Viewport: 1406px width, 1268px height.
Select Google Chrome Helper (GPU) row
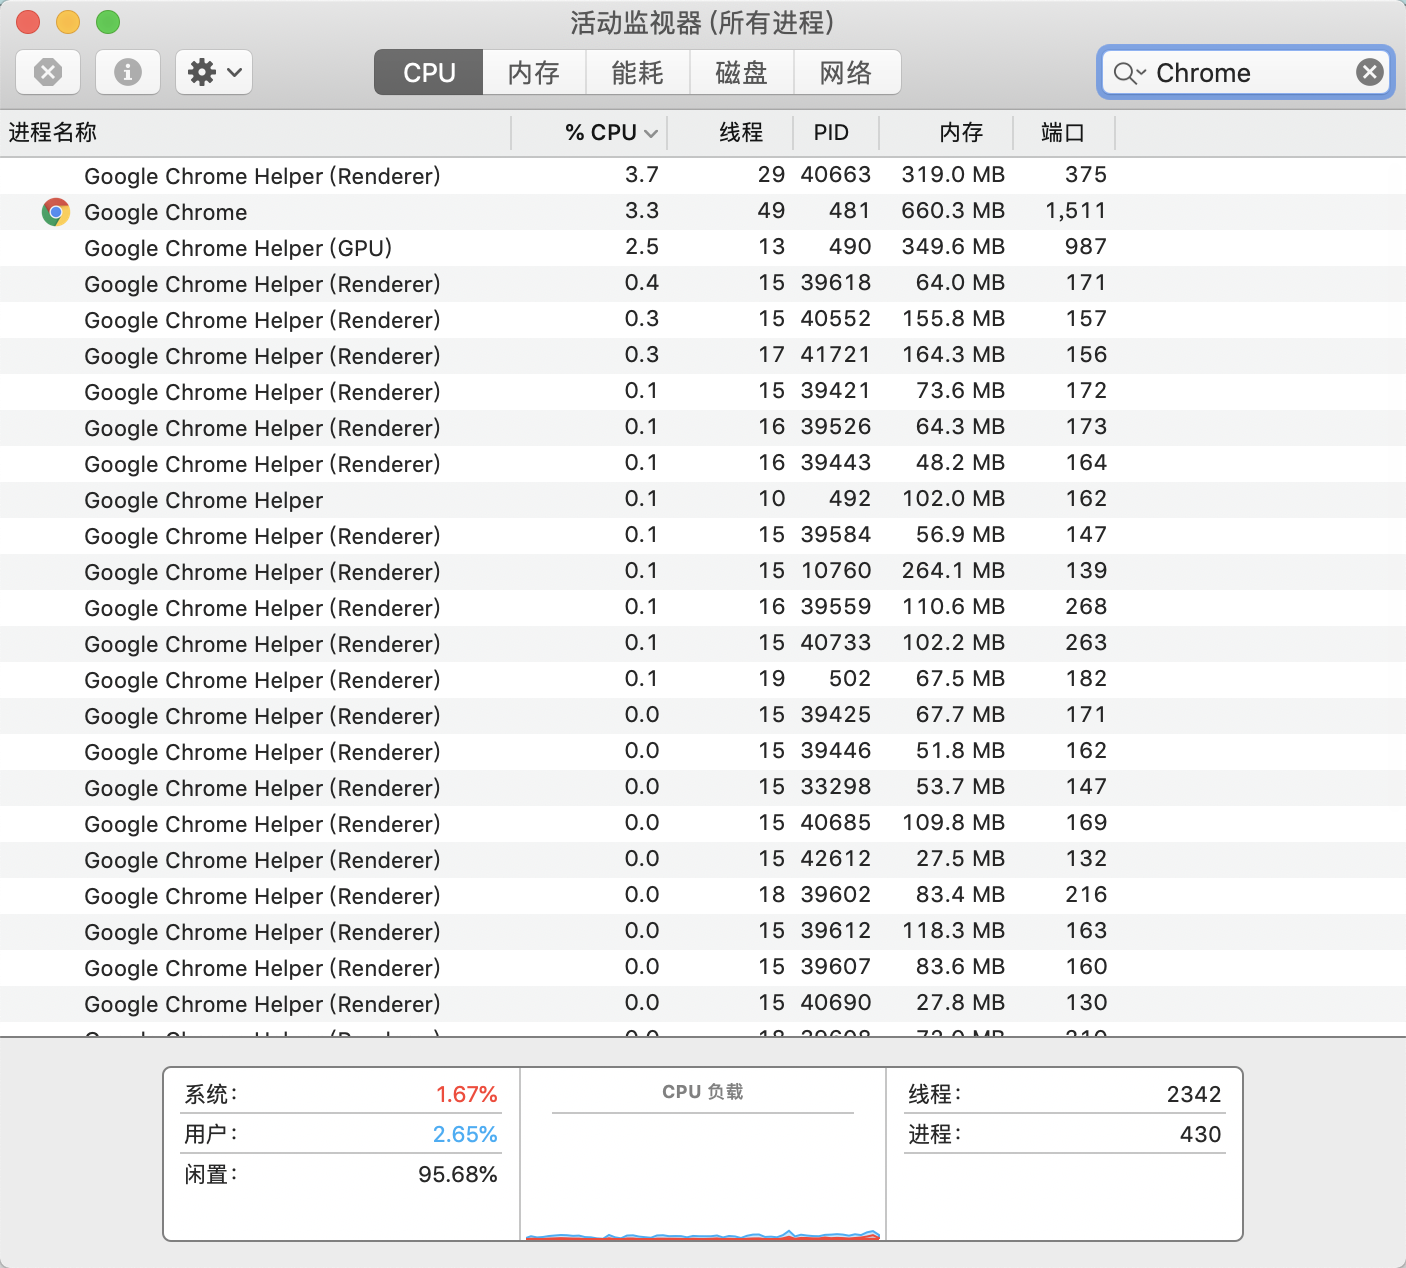point(703,248)
